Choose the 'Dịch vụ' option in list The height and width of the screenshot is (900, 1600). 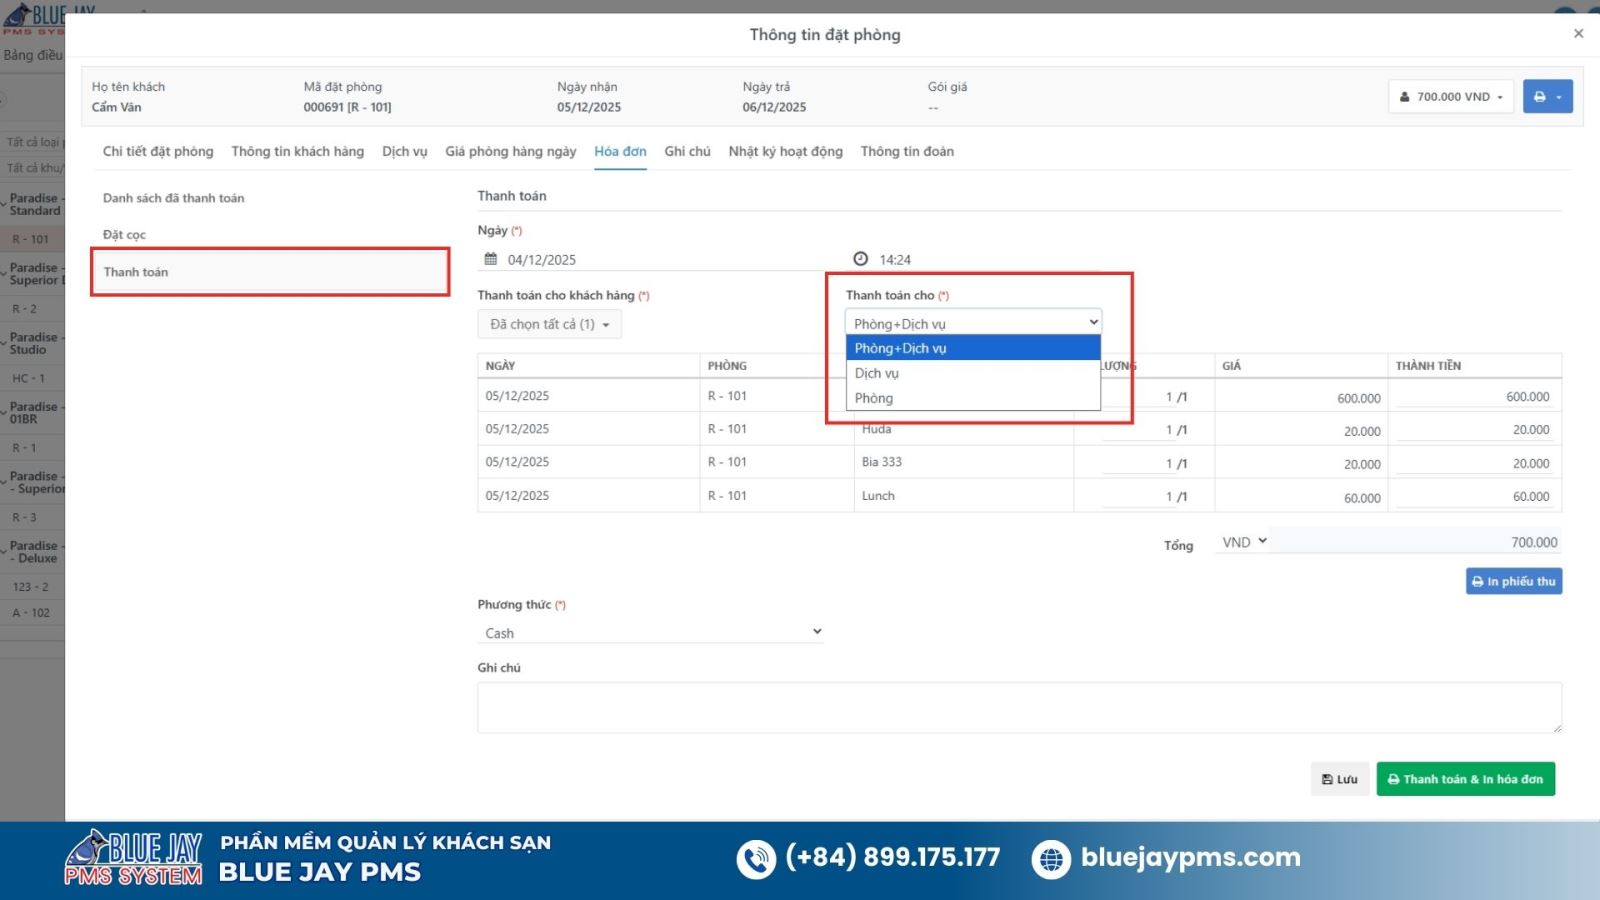coord(877,373)
